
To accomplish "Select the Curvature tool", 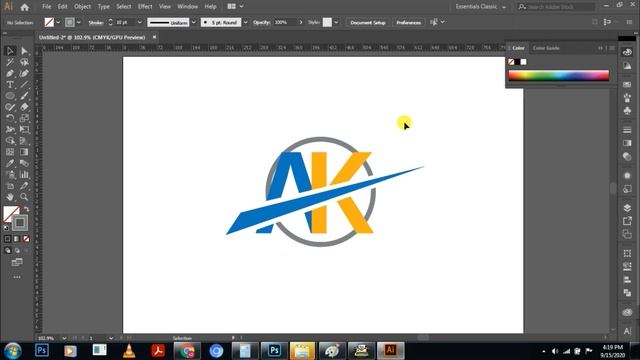I will click(x=24, y=73).
